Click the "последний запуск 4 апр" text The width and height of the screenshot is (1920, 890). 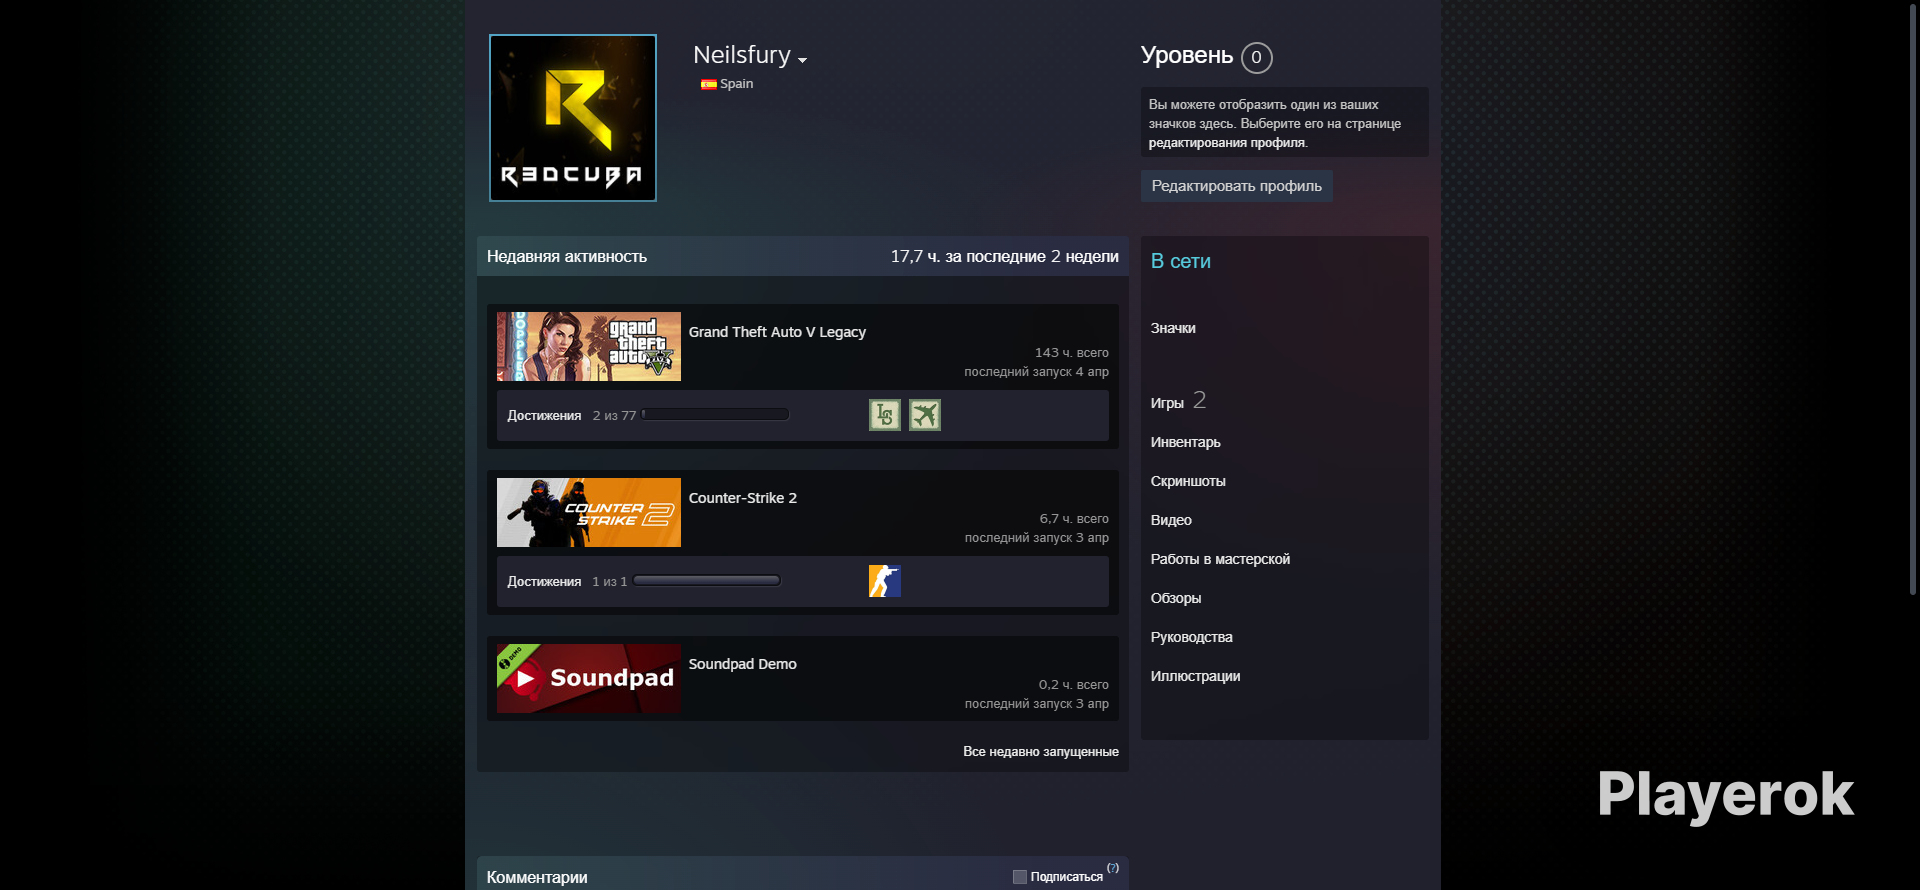point(1037,372)
